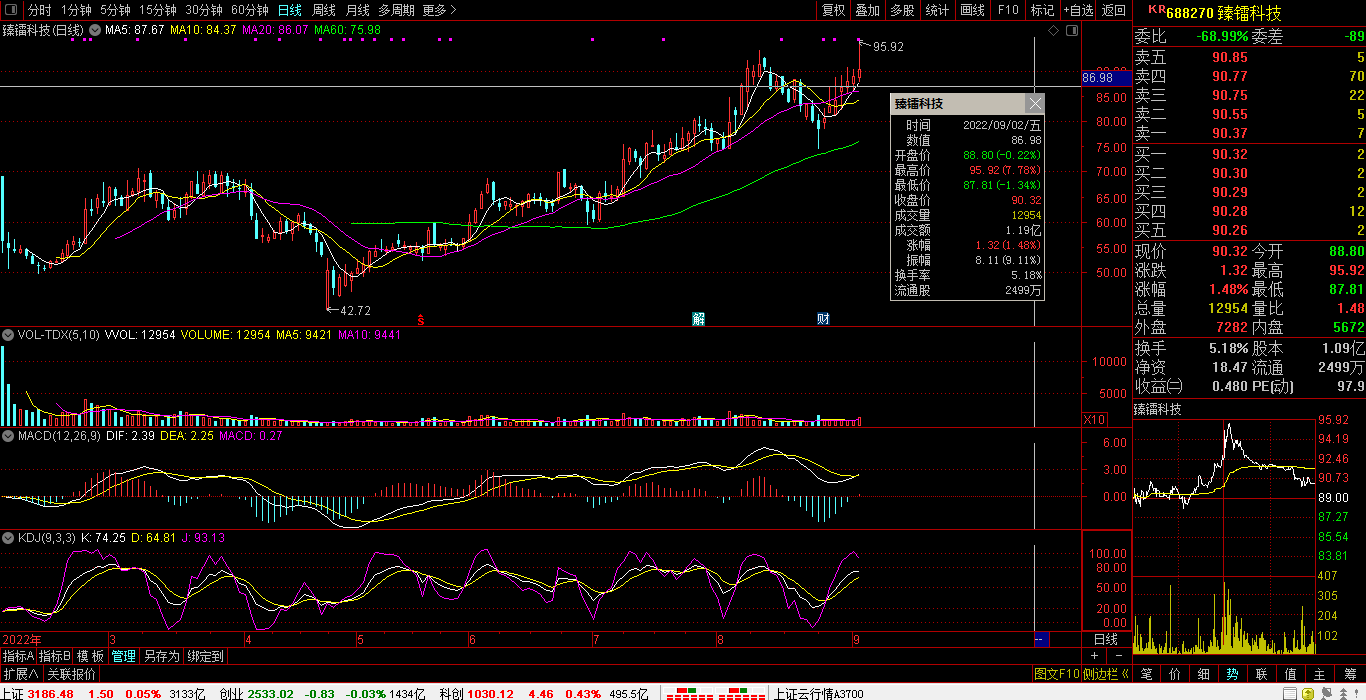Click the left panel toggle icon

point(10,10)
